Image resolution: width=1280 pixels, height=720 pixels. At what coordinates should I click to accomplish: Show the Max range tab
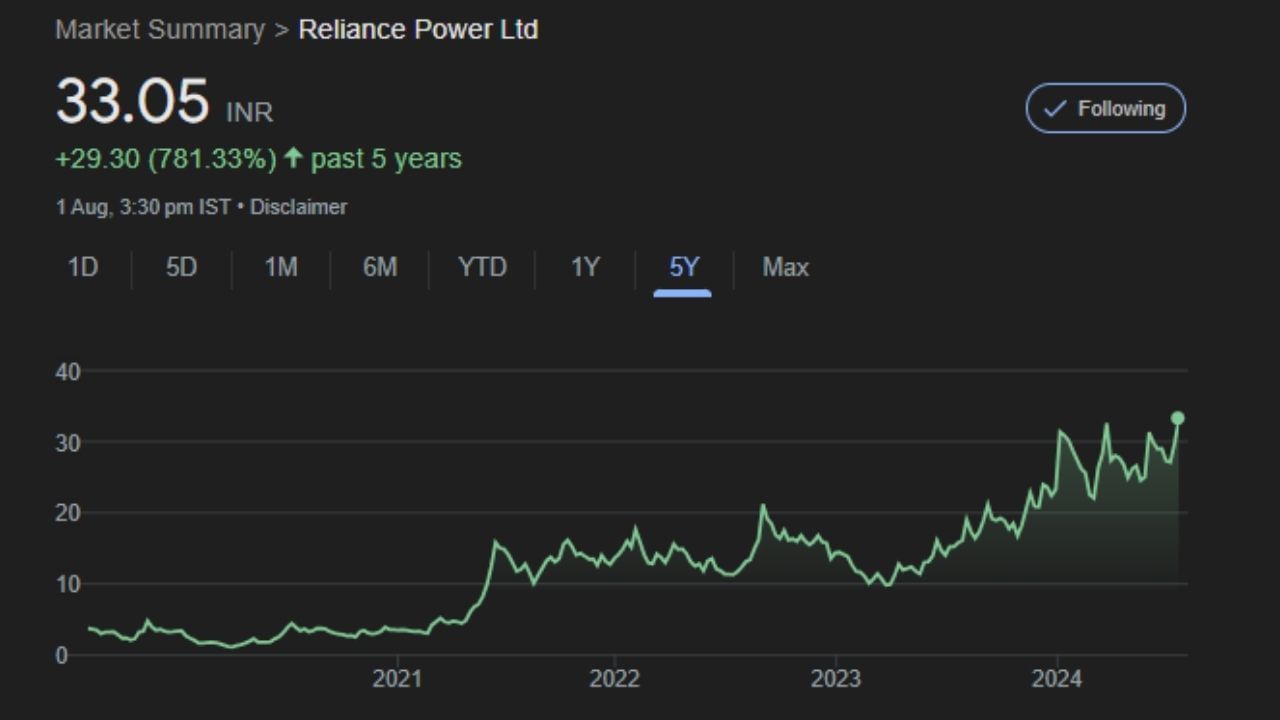[x=785, y=268]
